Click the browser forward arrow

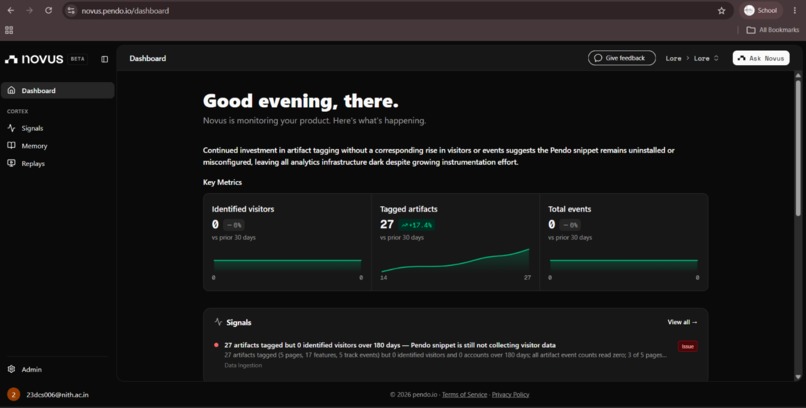pos(29,10)
